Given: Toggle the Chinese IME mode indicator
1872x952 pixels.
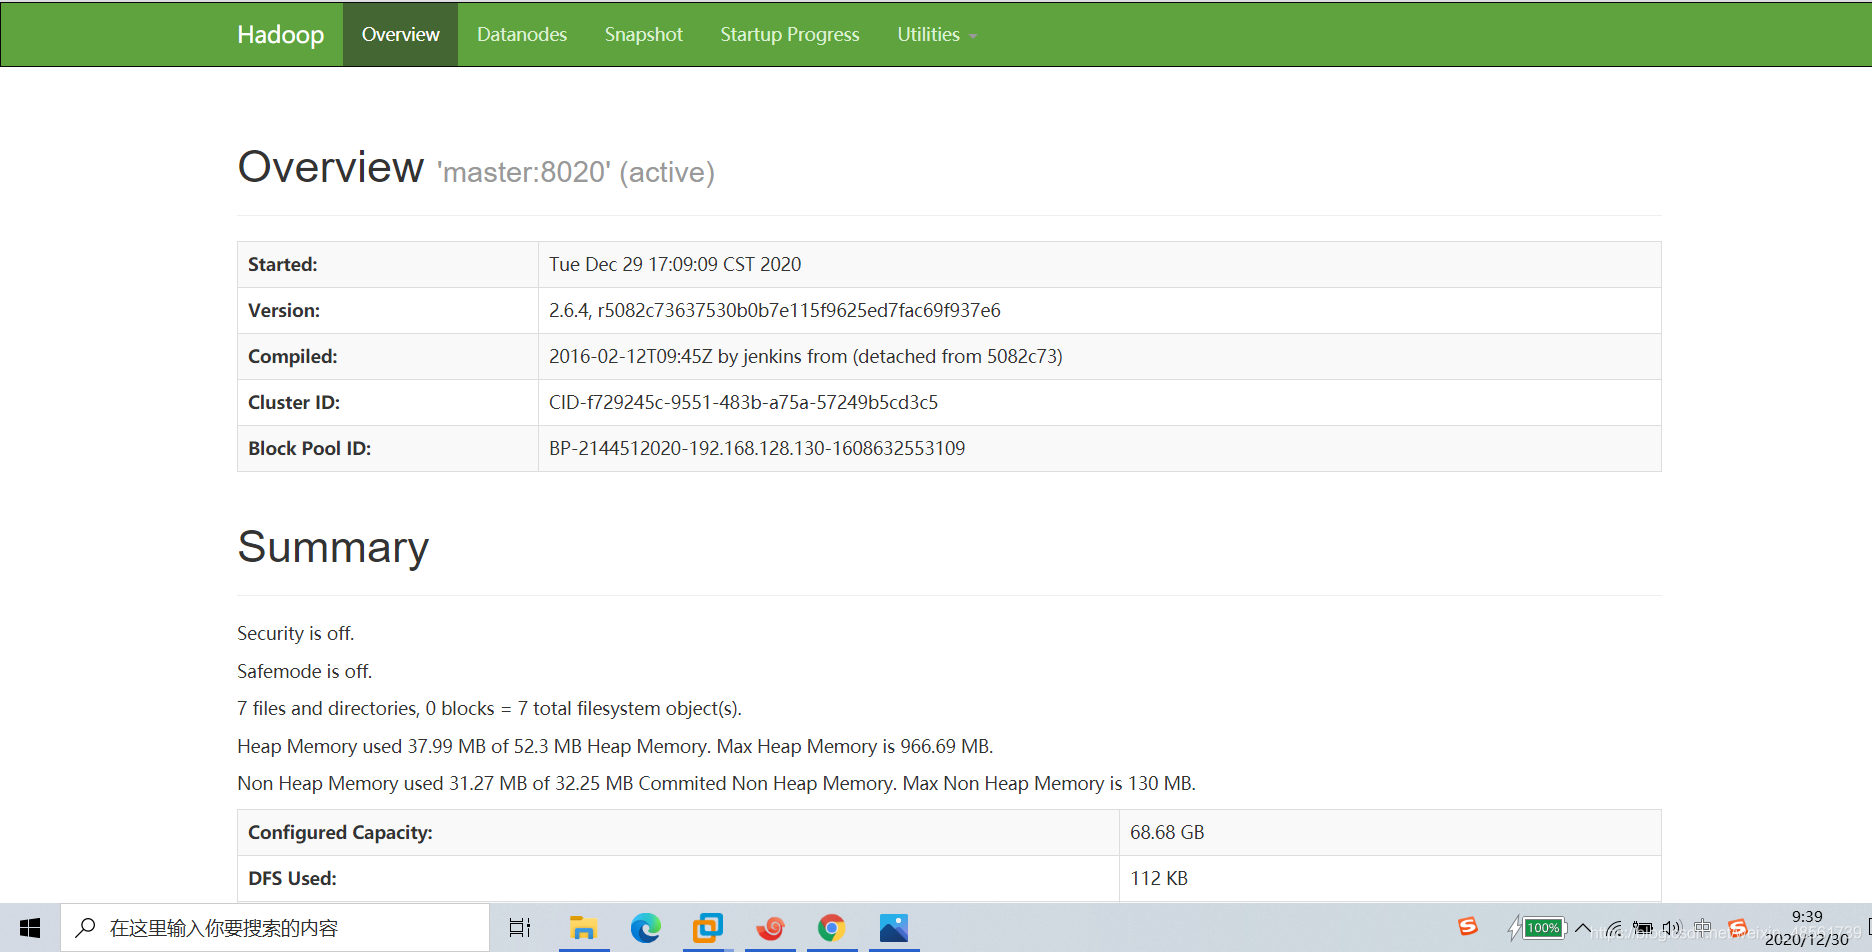Looking at the screenshot, I should click(1703, 928).
